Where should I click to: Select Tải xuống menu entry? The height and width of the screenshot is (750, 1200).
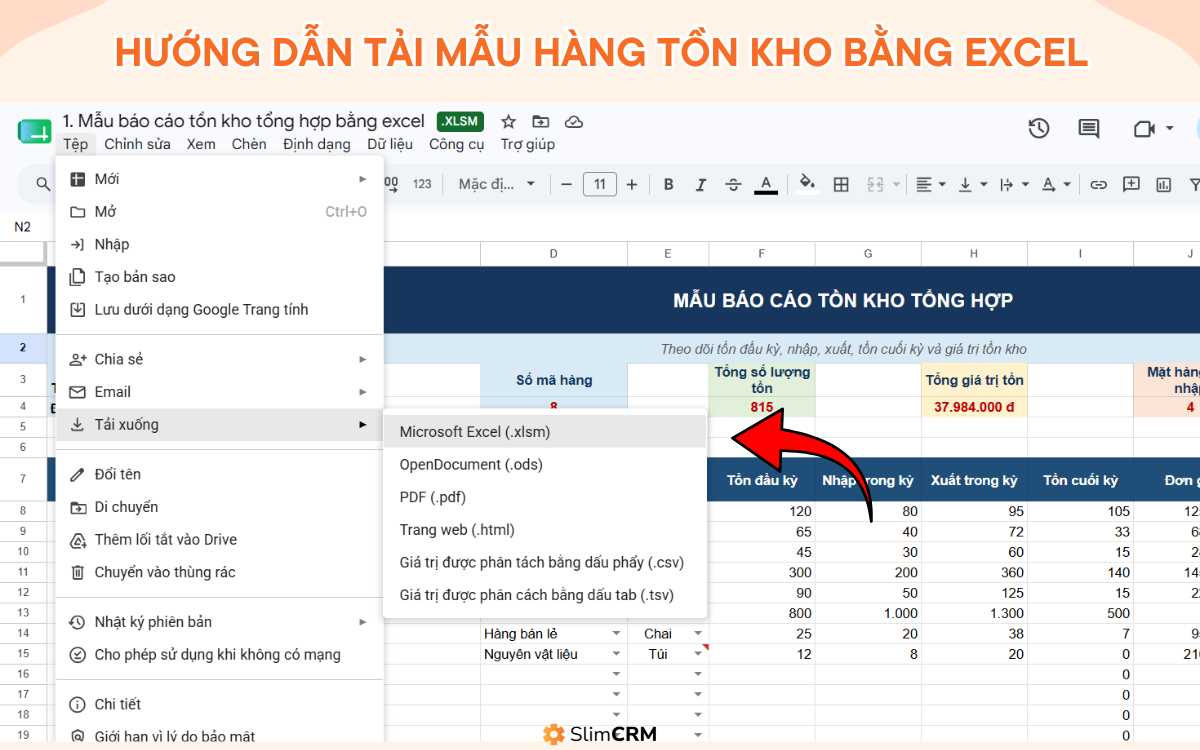(x=220, y=424)
